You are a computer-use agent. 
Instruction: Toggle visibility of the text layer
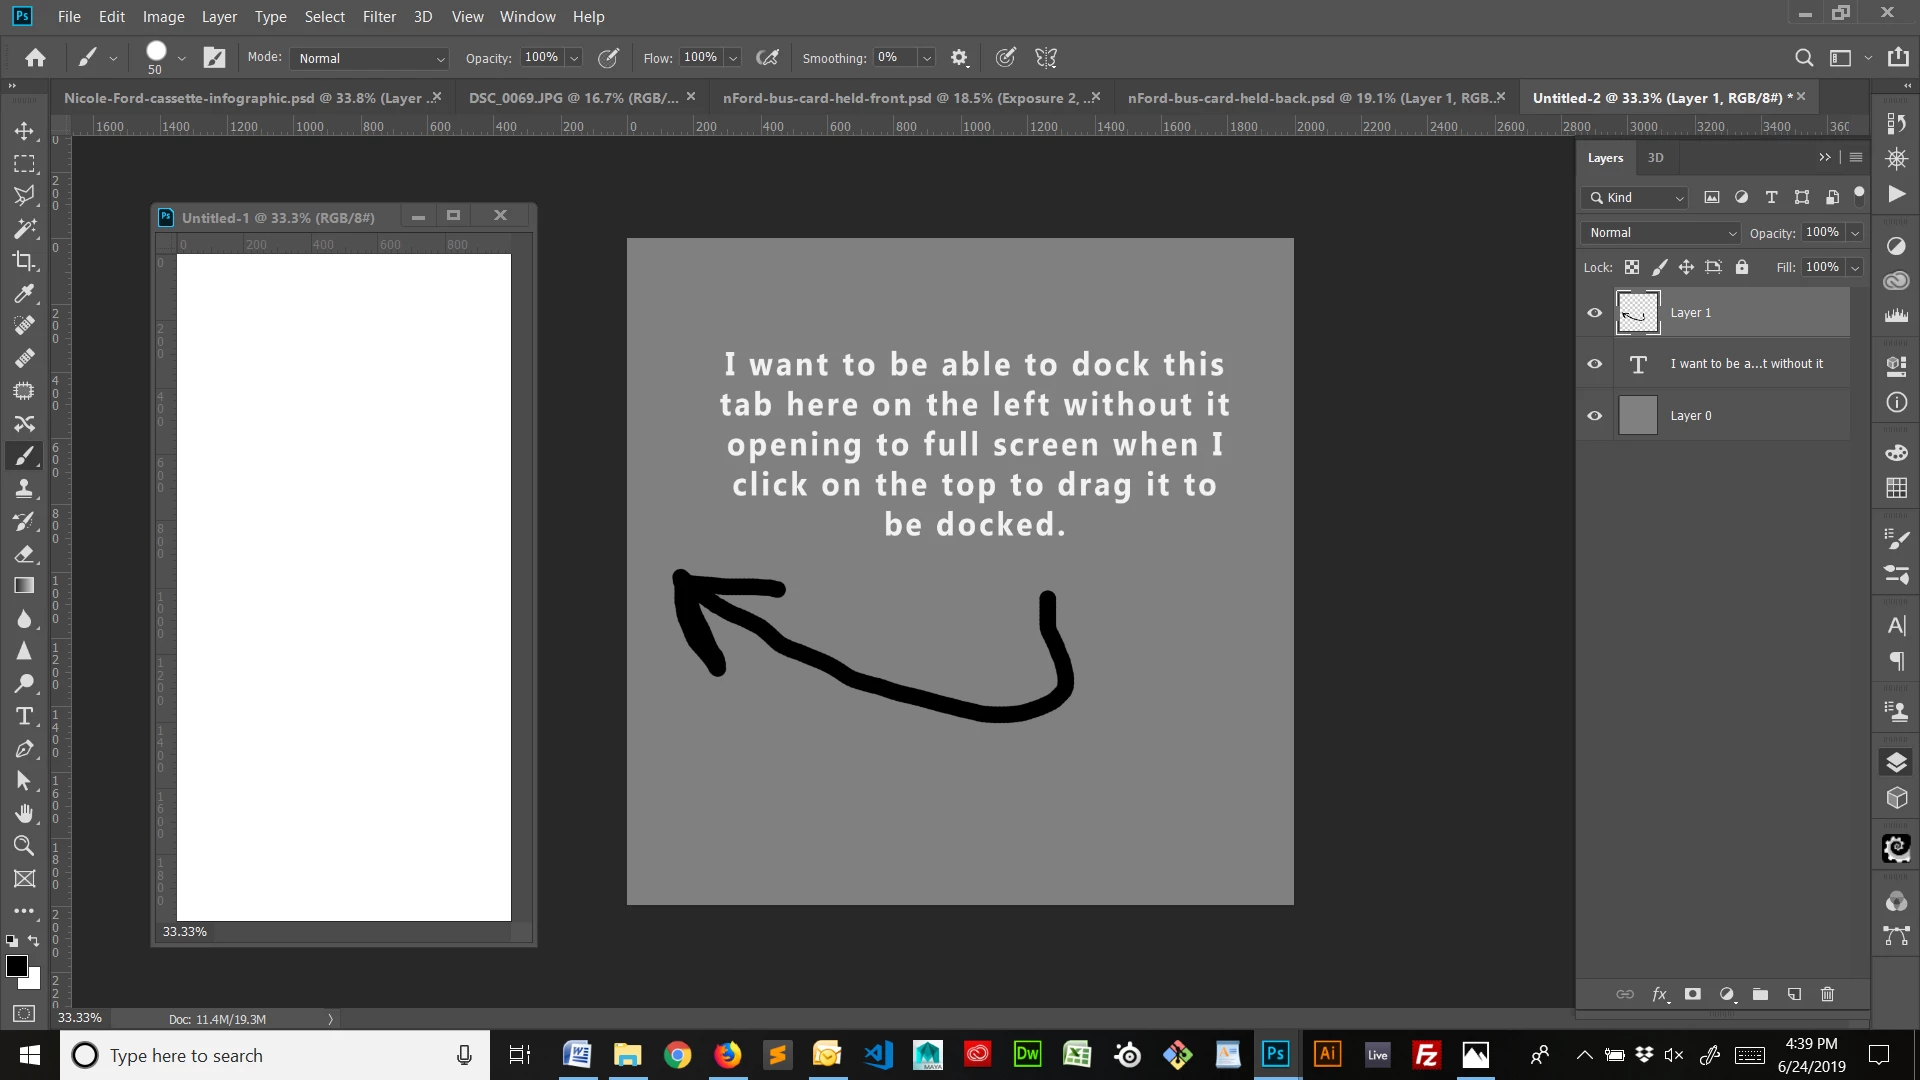coord(1595,364)
